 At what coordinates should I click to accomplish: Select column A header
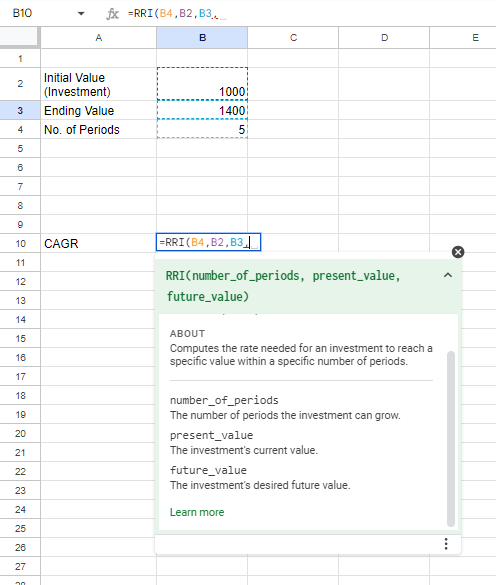point(99,38)
